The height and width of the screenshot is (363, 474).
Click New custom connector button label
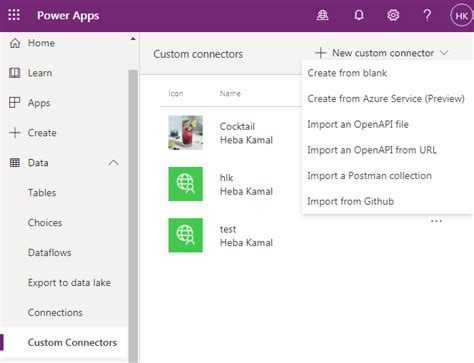coord(383,53)
